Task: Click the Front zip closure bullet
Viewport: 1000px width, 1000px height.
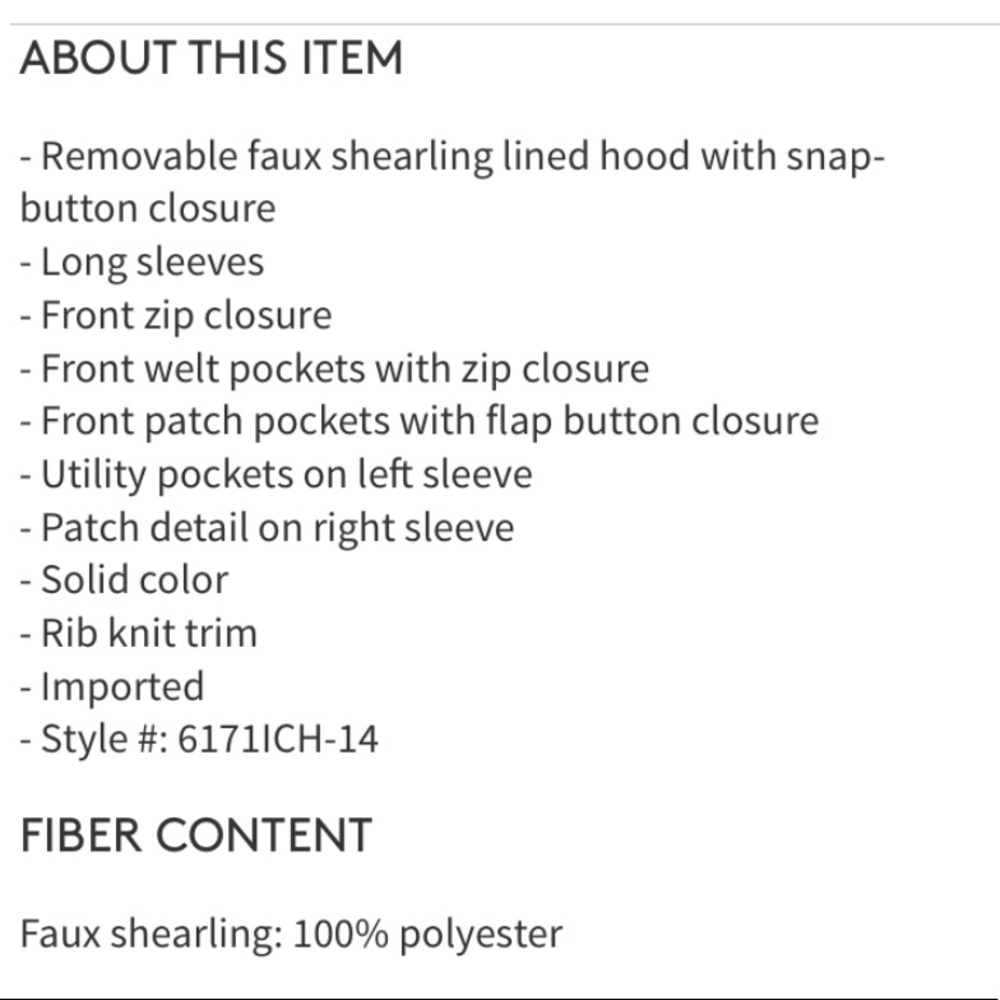Action: click(x=186, y=316)
